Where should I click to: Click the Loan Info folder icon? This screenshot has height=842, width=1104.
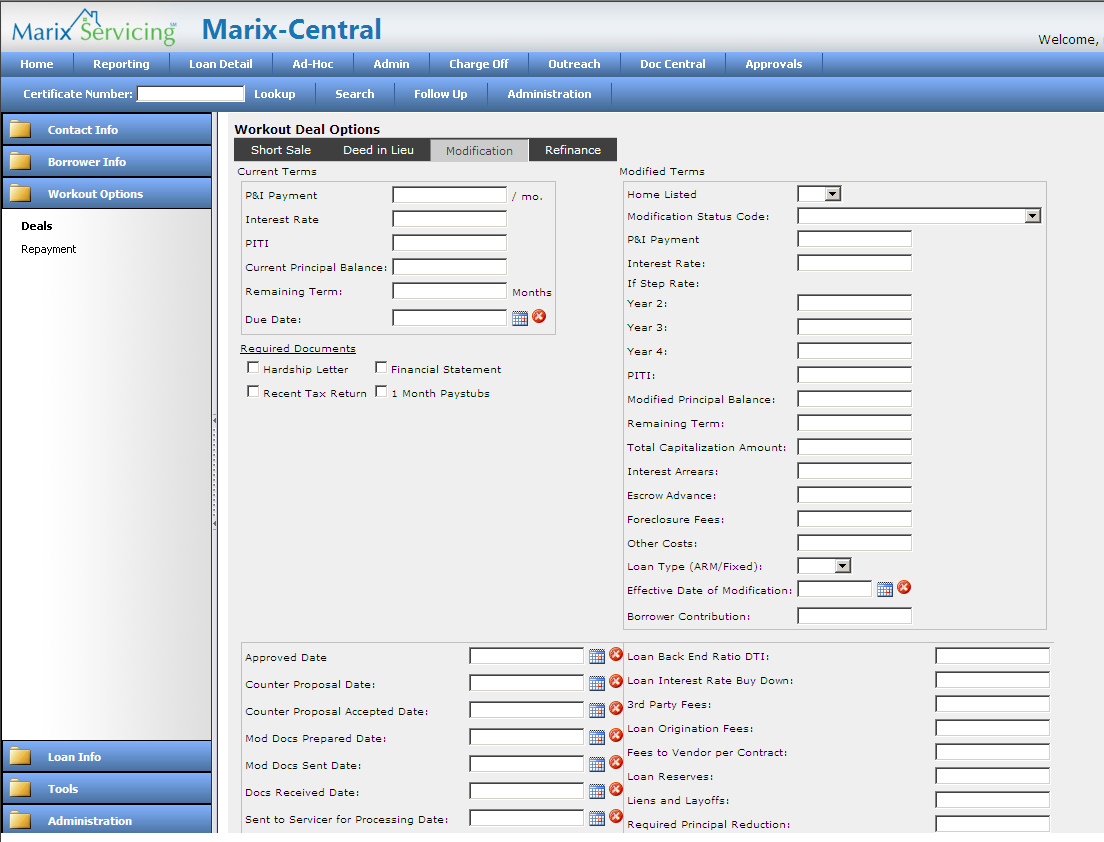point(20,757)
